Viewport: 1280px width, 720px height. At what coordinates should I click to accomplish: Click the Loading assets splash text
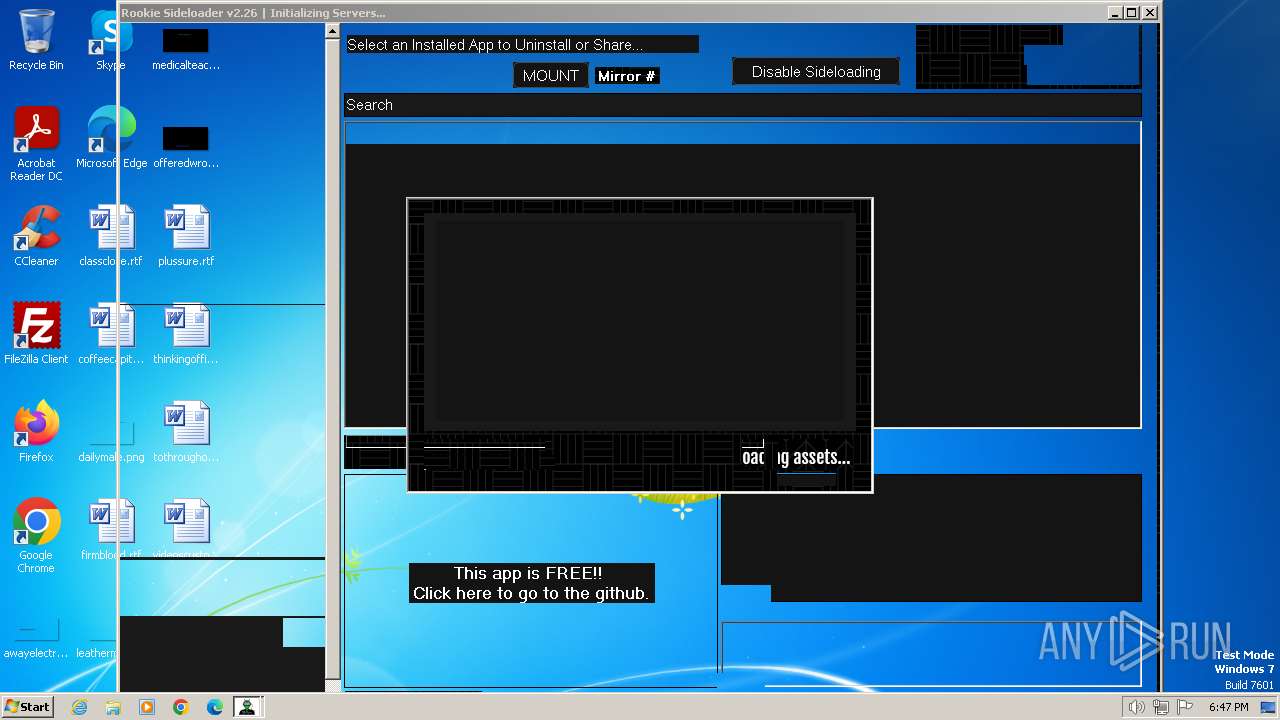point(796,457)
